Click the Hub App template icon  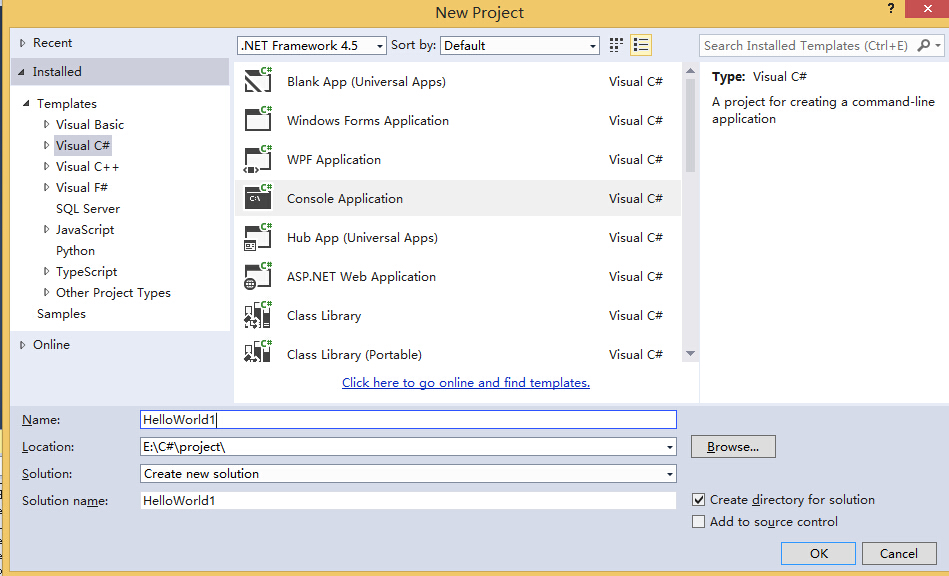pos(258,237)
